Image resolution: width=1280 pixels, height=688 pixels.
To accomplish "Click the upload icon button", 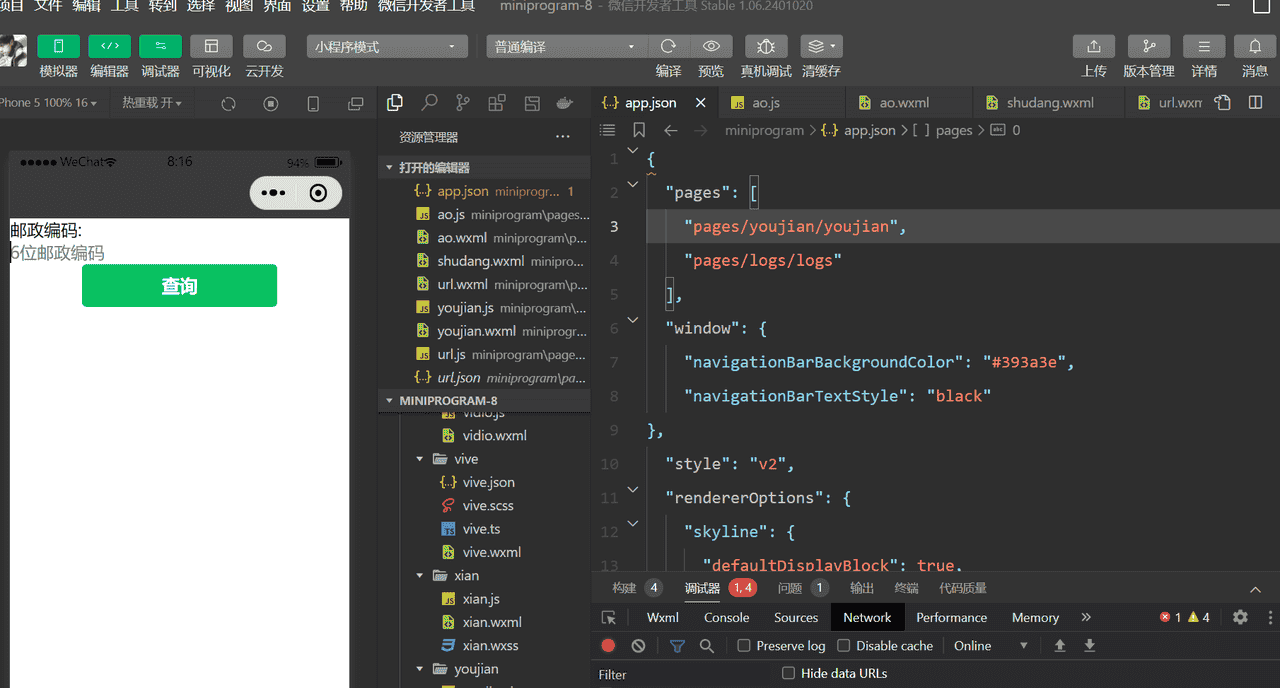I will [x=1094, y=47].
